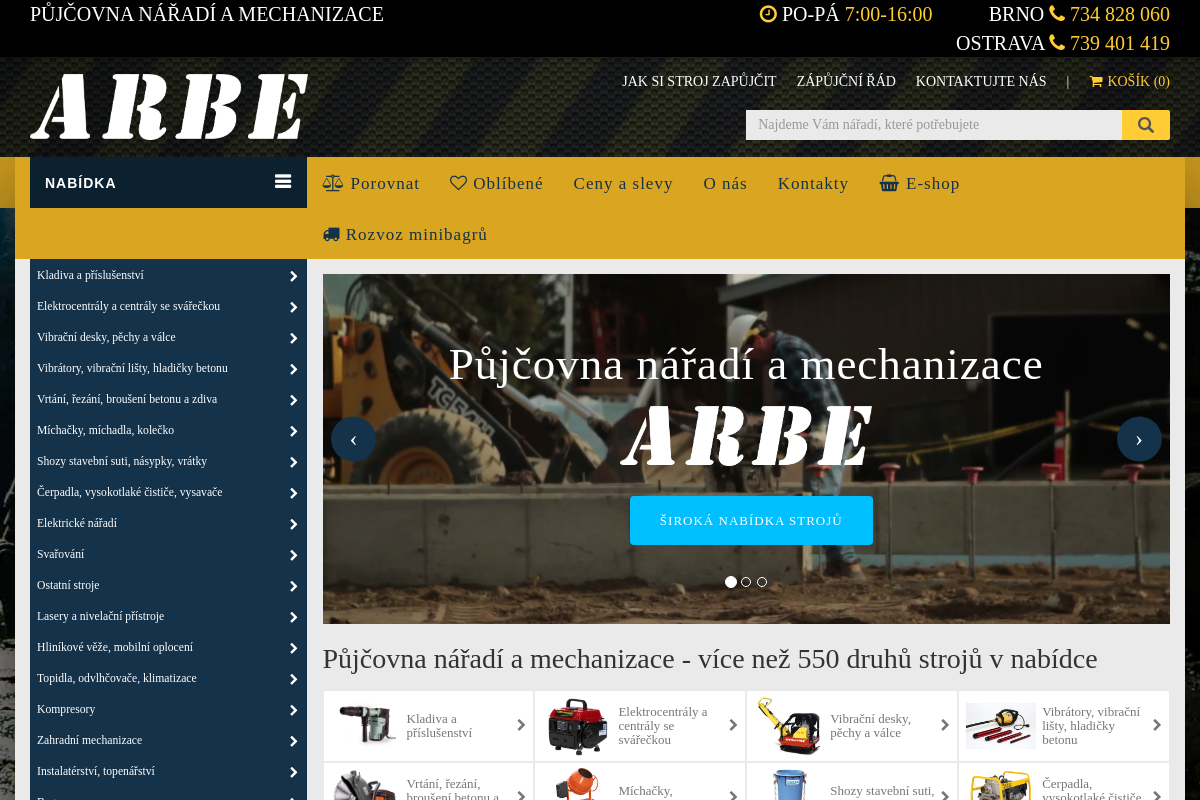The width and height of the screenshot is (1200, 800).
Task: Expand Svařování chevron
Action: 293,555
